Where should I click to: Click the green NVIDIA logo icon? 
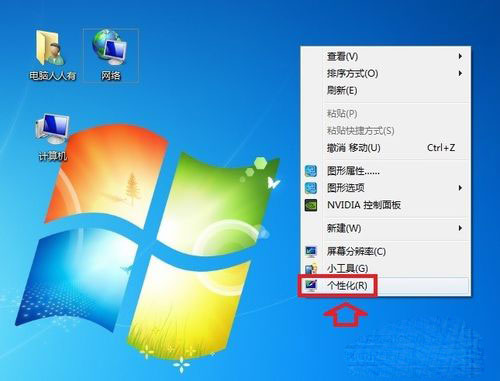coord(311,205)
